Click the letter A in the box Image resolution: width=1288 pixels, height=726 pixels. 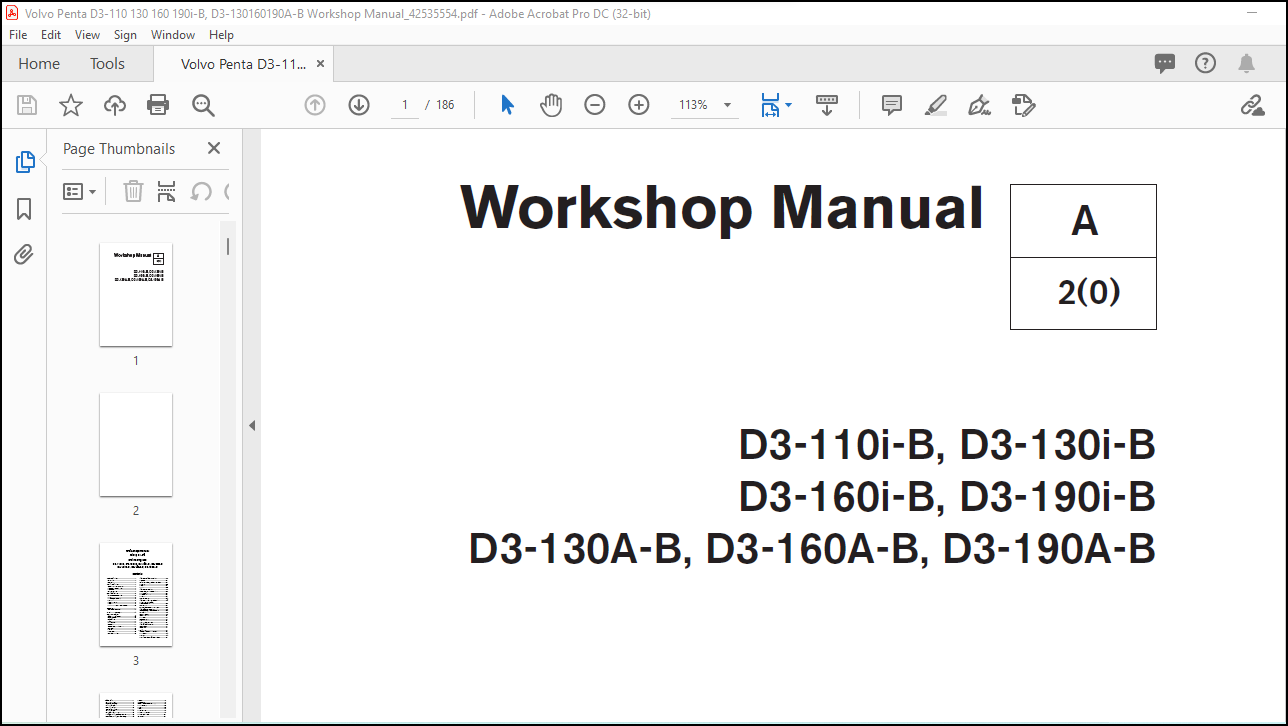click(x=1084, y=221)
